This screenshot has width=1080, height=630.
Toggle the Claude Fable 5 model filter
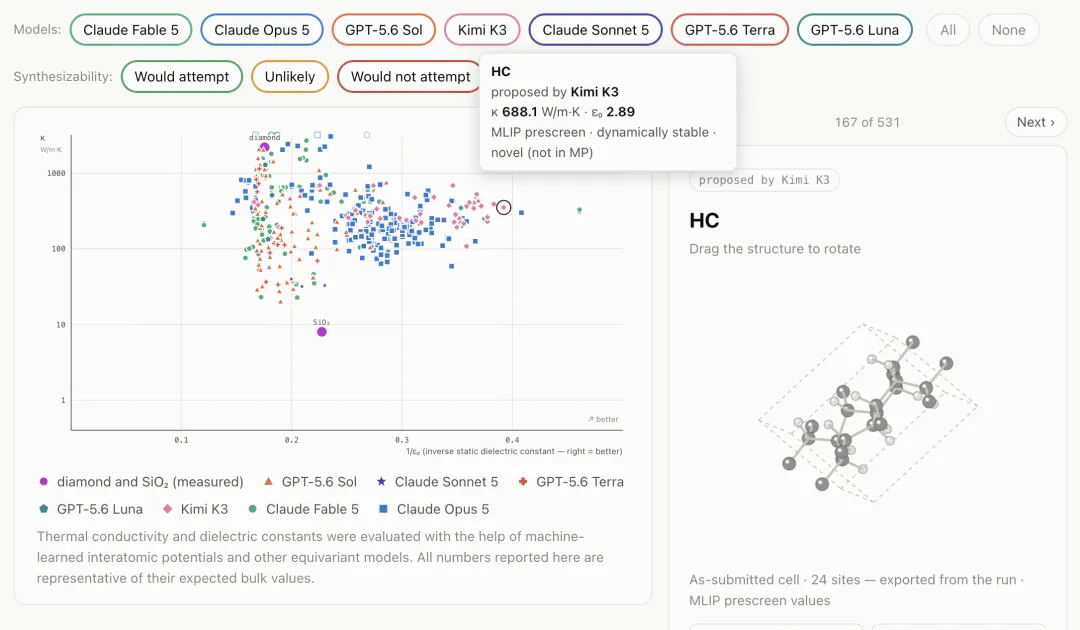coord(131,30)
